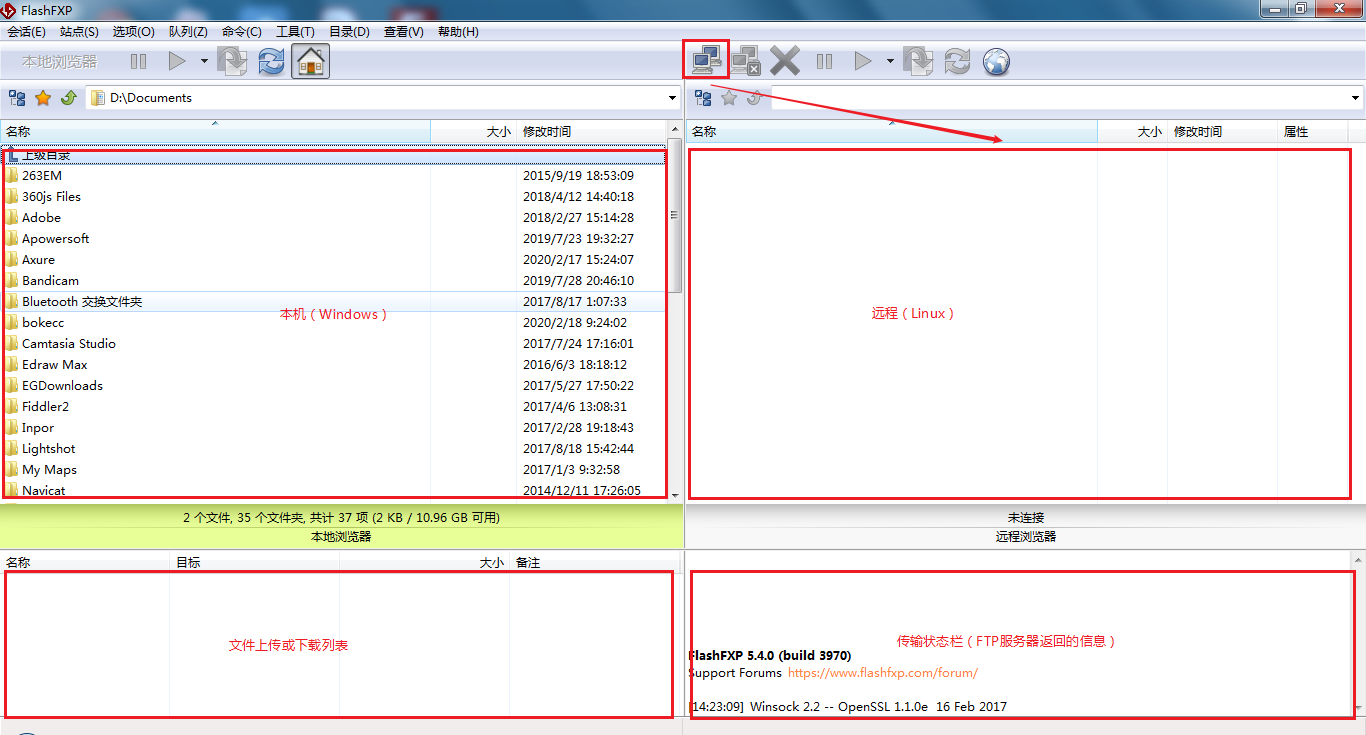The image size is (1366, 735).
Task: Click the remote pane transfer files icon
Action: [918, 62]
